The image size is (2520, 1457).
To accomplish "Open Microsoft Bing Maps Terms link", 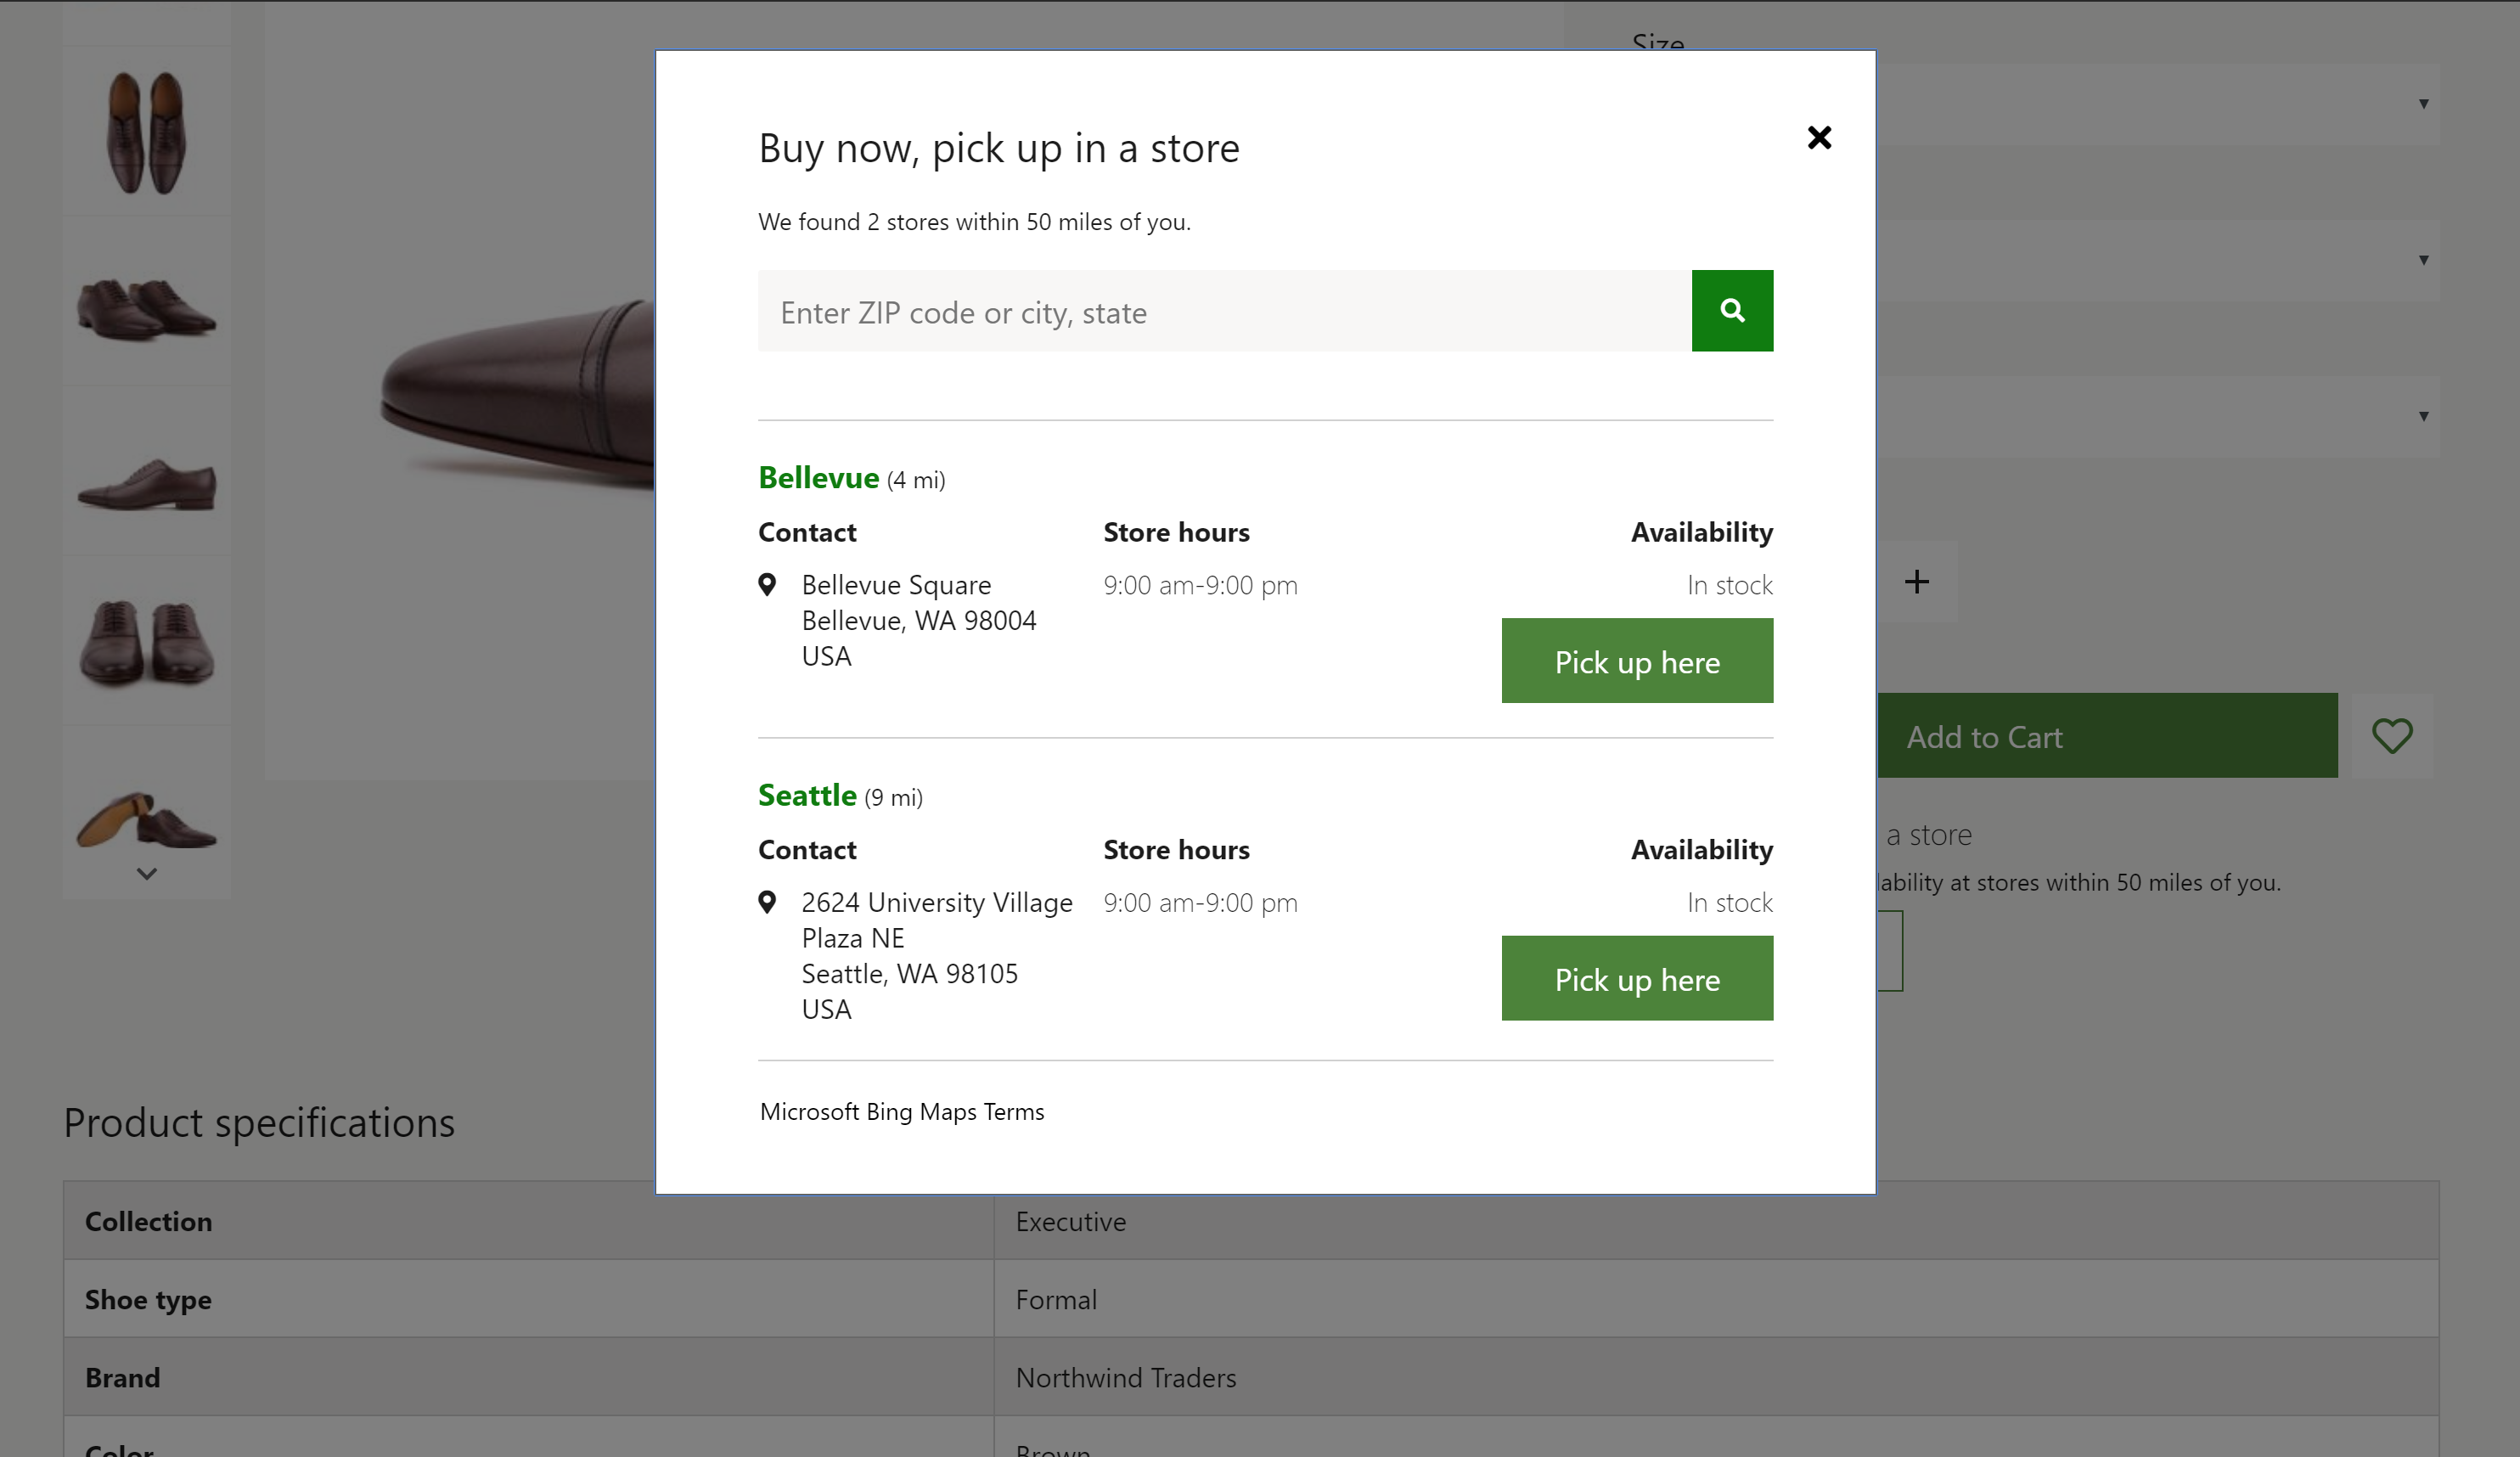I will pyautogui.click(x=900, y=1110).
